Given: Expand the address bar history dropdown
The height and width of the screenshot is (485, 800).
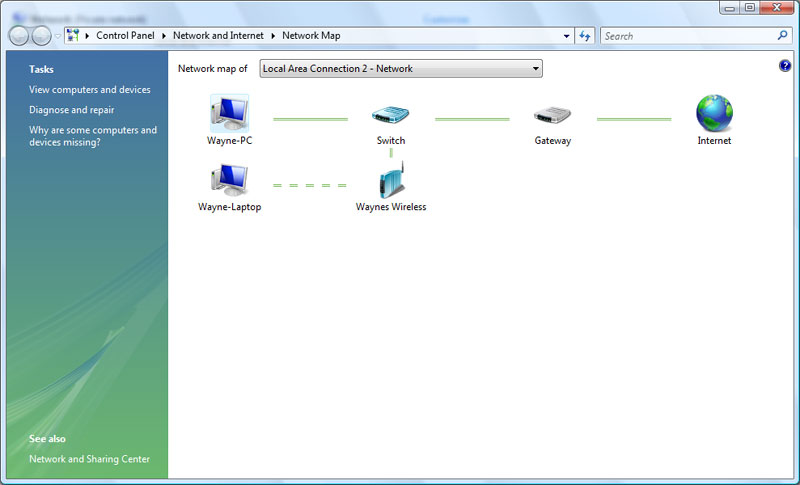Looking at the screenshot, I should 566,36.
